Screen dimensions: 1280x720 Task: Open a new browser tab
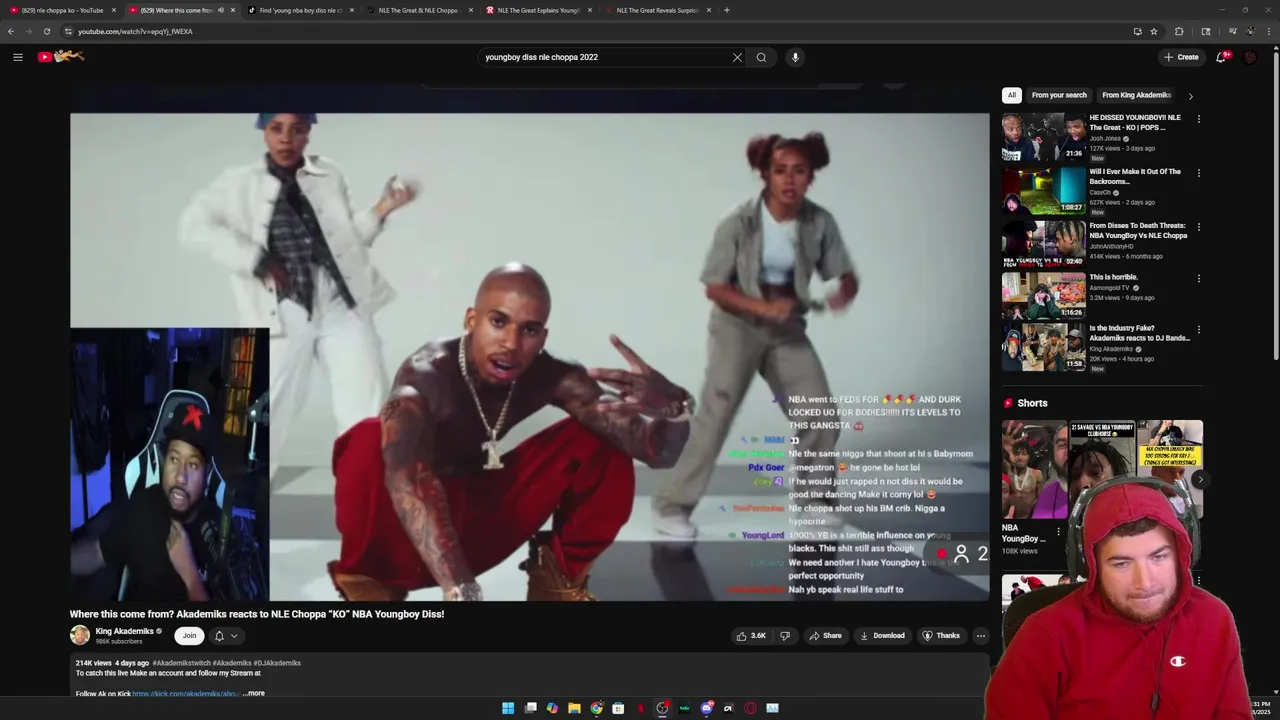click(x=727, y=10)
